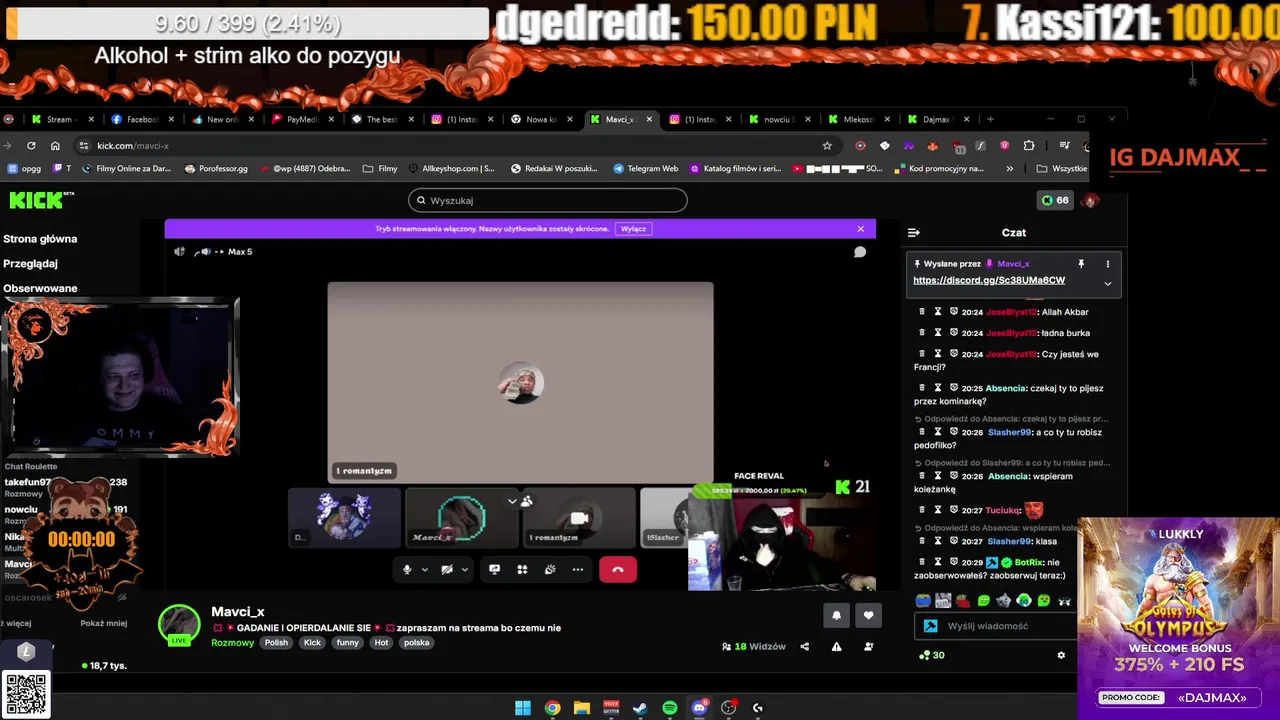Select the small 1 romantyzm participant tile
This screenshot has width=1280, height=720.
pyautogui.click(x=578, y=517)
